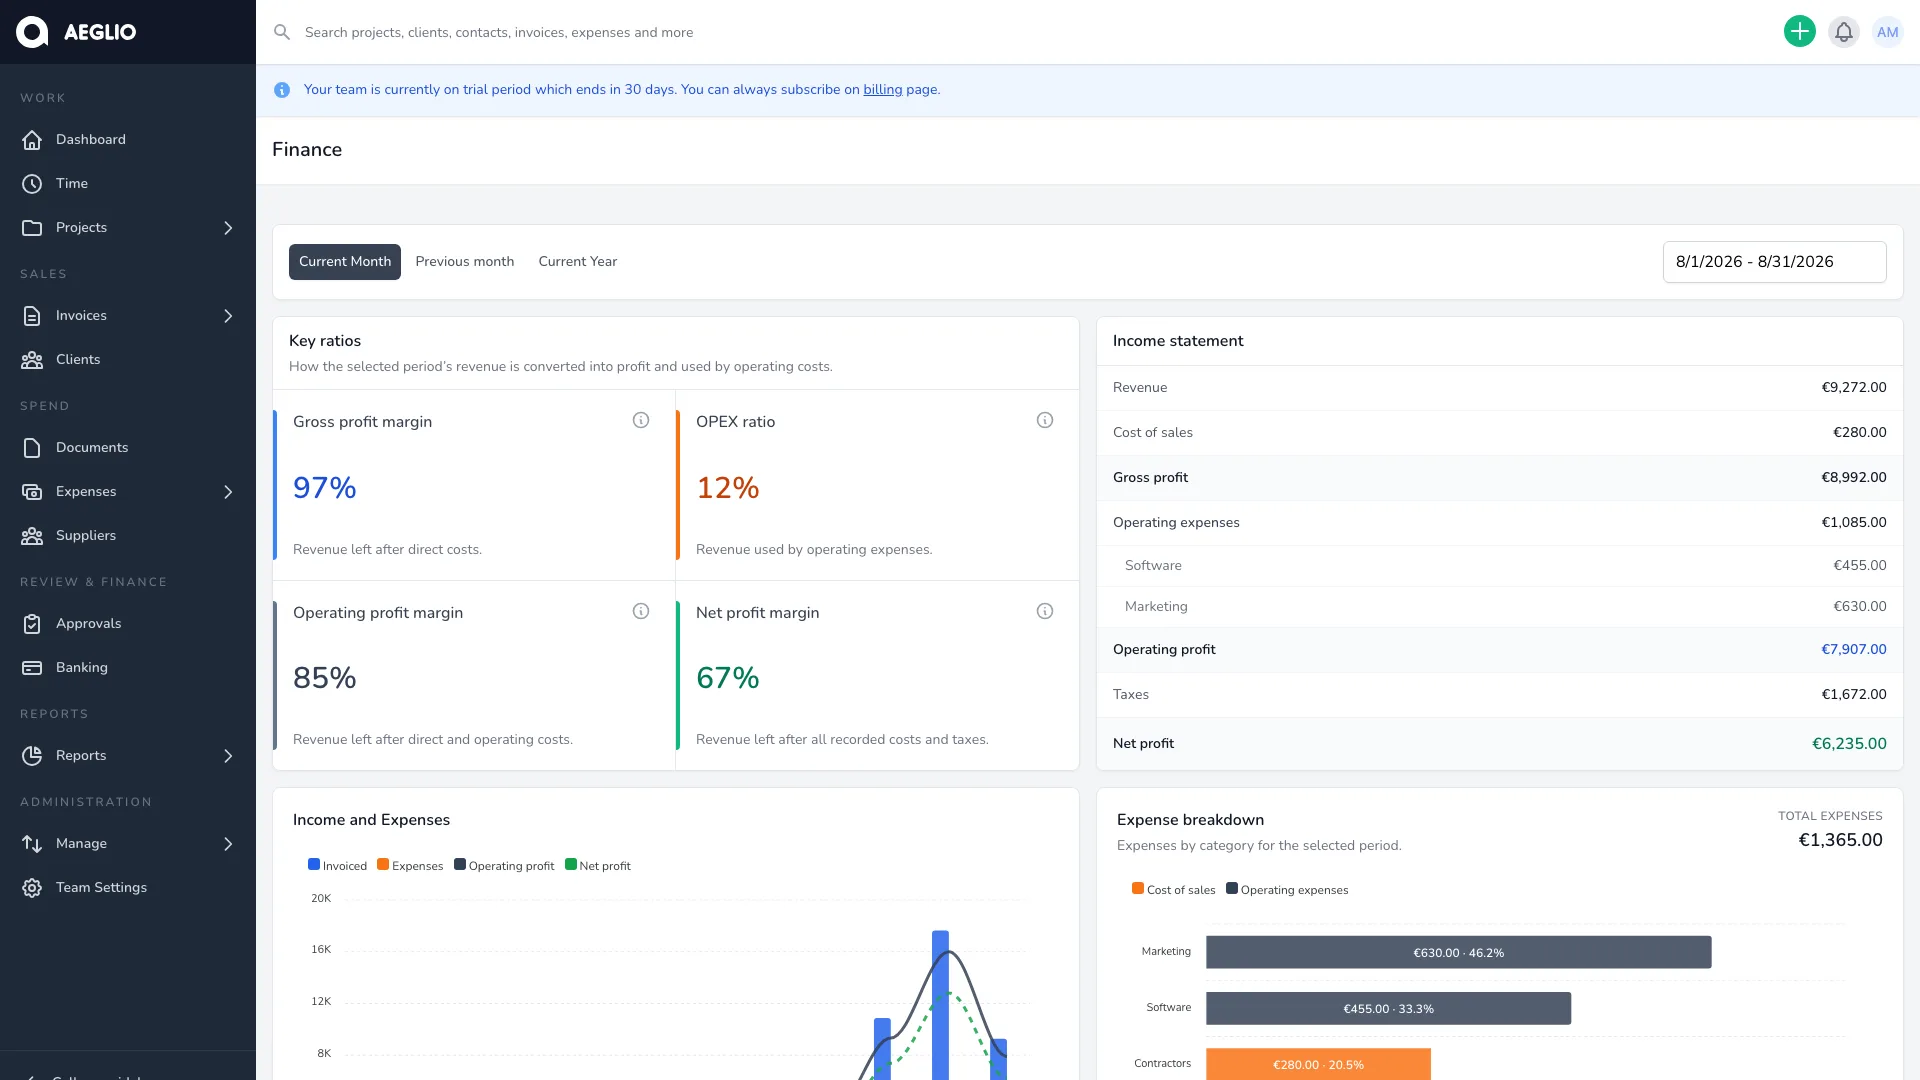Click the search magnifier icon
The width and height of the screenshot is (1920, 1080).
click(x=282, y=32)
